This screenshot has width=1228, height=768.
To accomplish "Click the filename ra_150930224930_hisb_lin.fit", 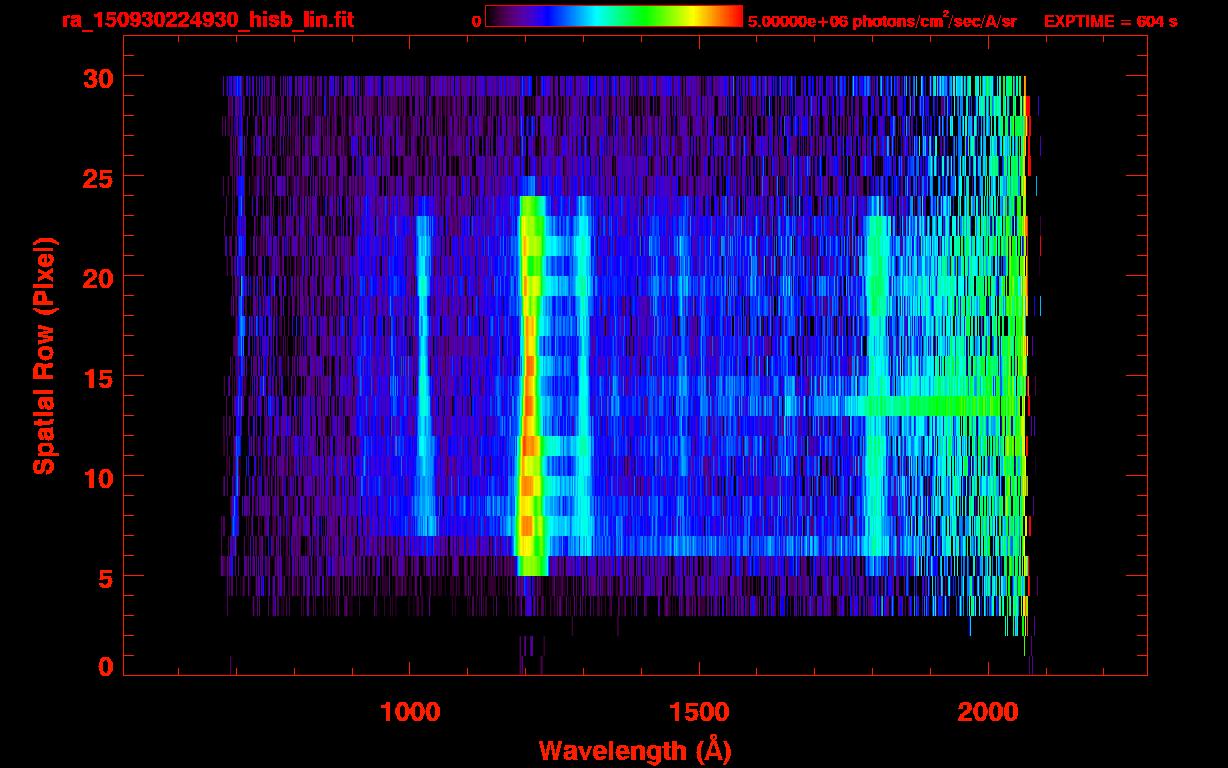I will [207, 20].
